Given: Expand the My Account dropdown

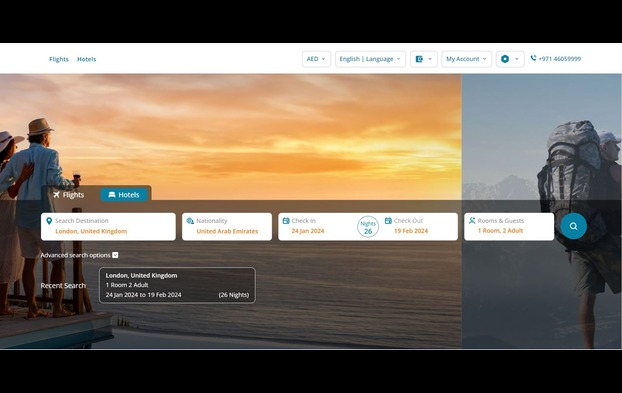Looking at the screenshot, I should click(x=466, y=59).
